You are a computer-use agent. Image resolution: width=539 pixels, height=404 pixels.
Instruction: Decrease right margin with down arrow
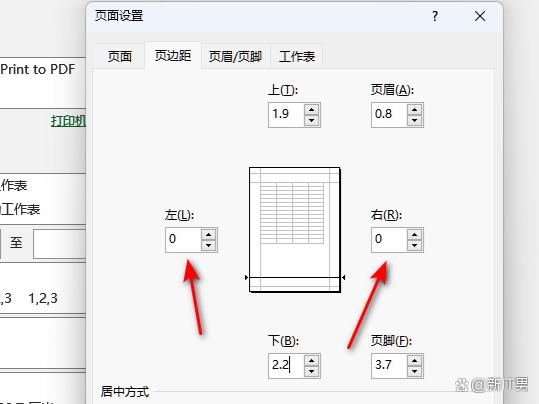pyautogui.click(x=415, y=245)
